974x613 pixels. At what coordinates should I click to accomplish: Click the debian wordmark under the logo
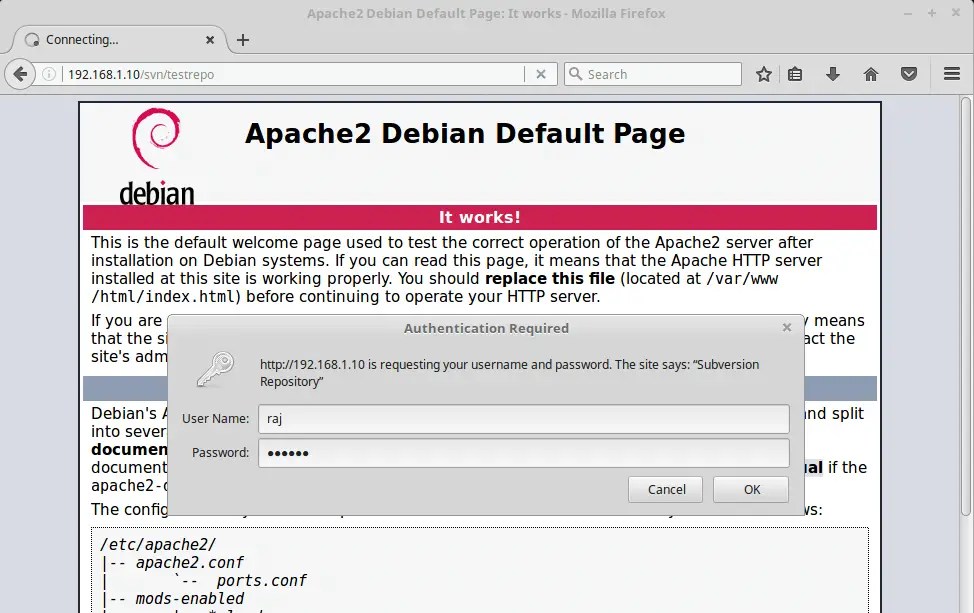tap(157, 193)
